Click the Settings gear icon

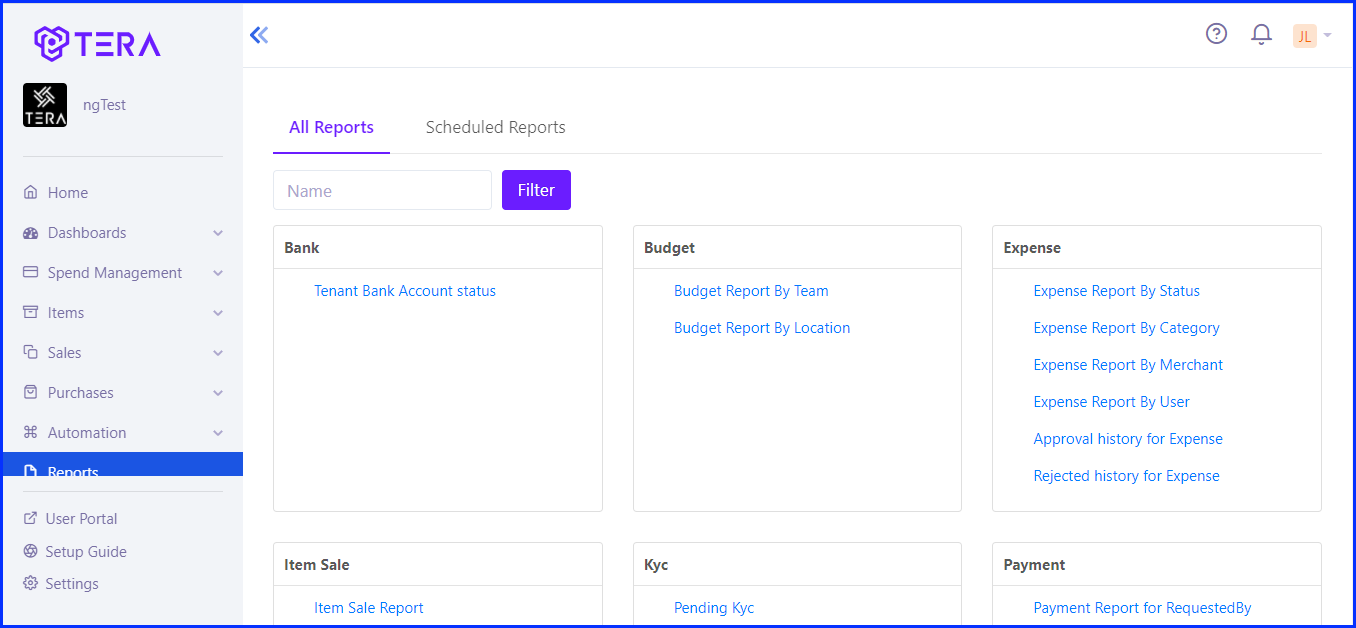point(30,583)
